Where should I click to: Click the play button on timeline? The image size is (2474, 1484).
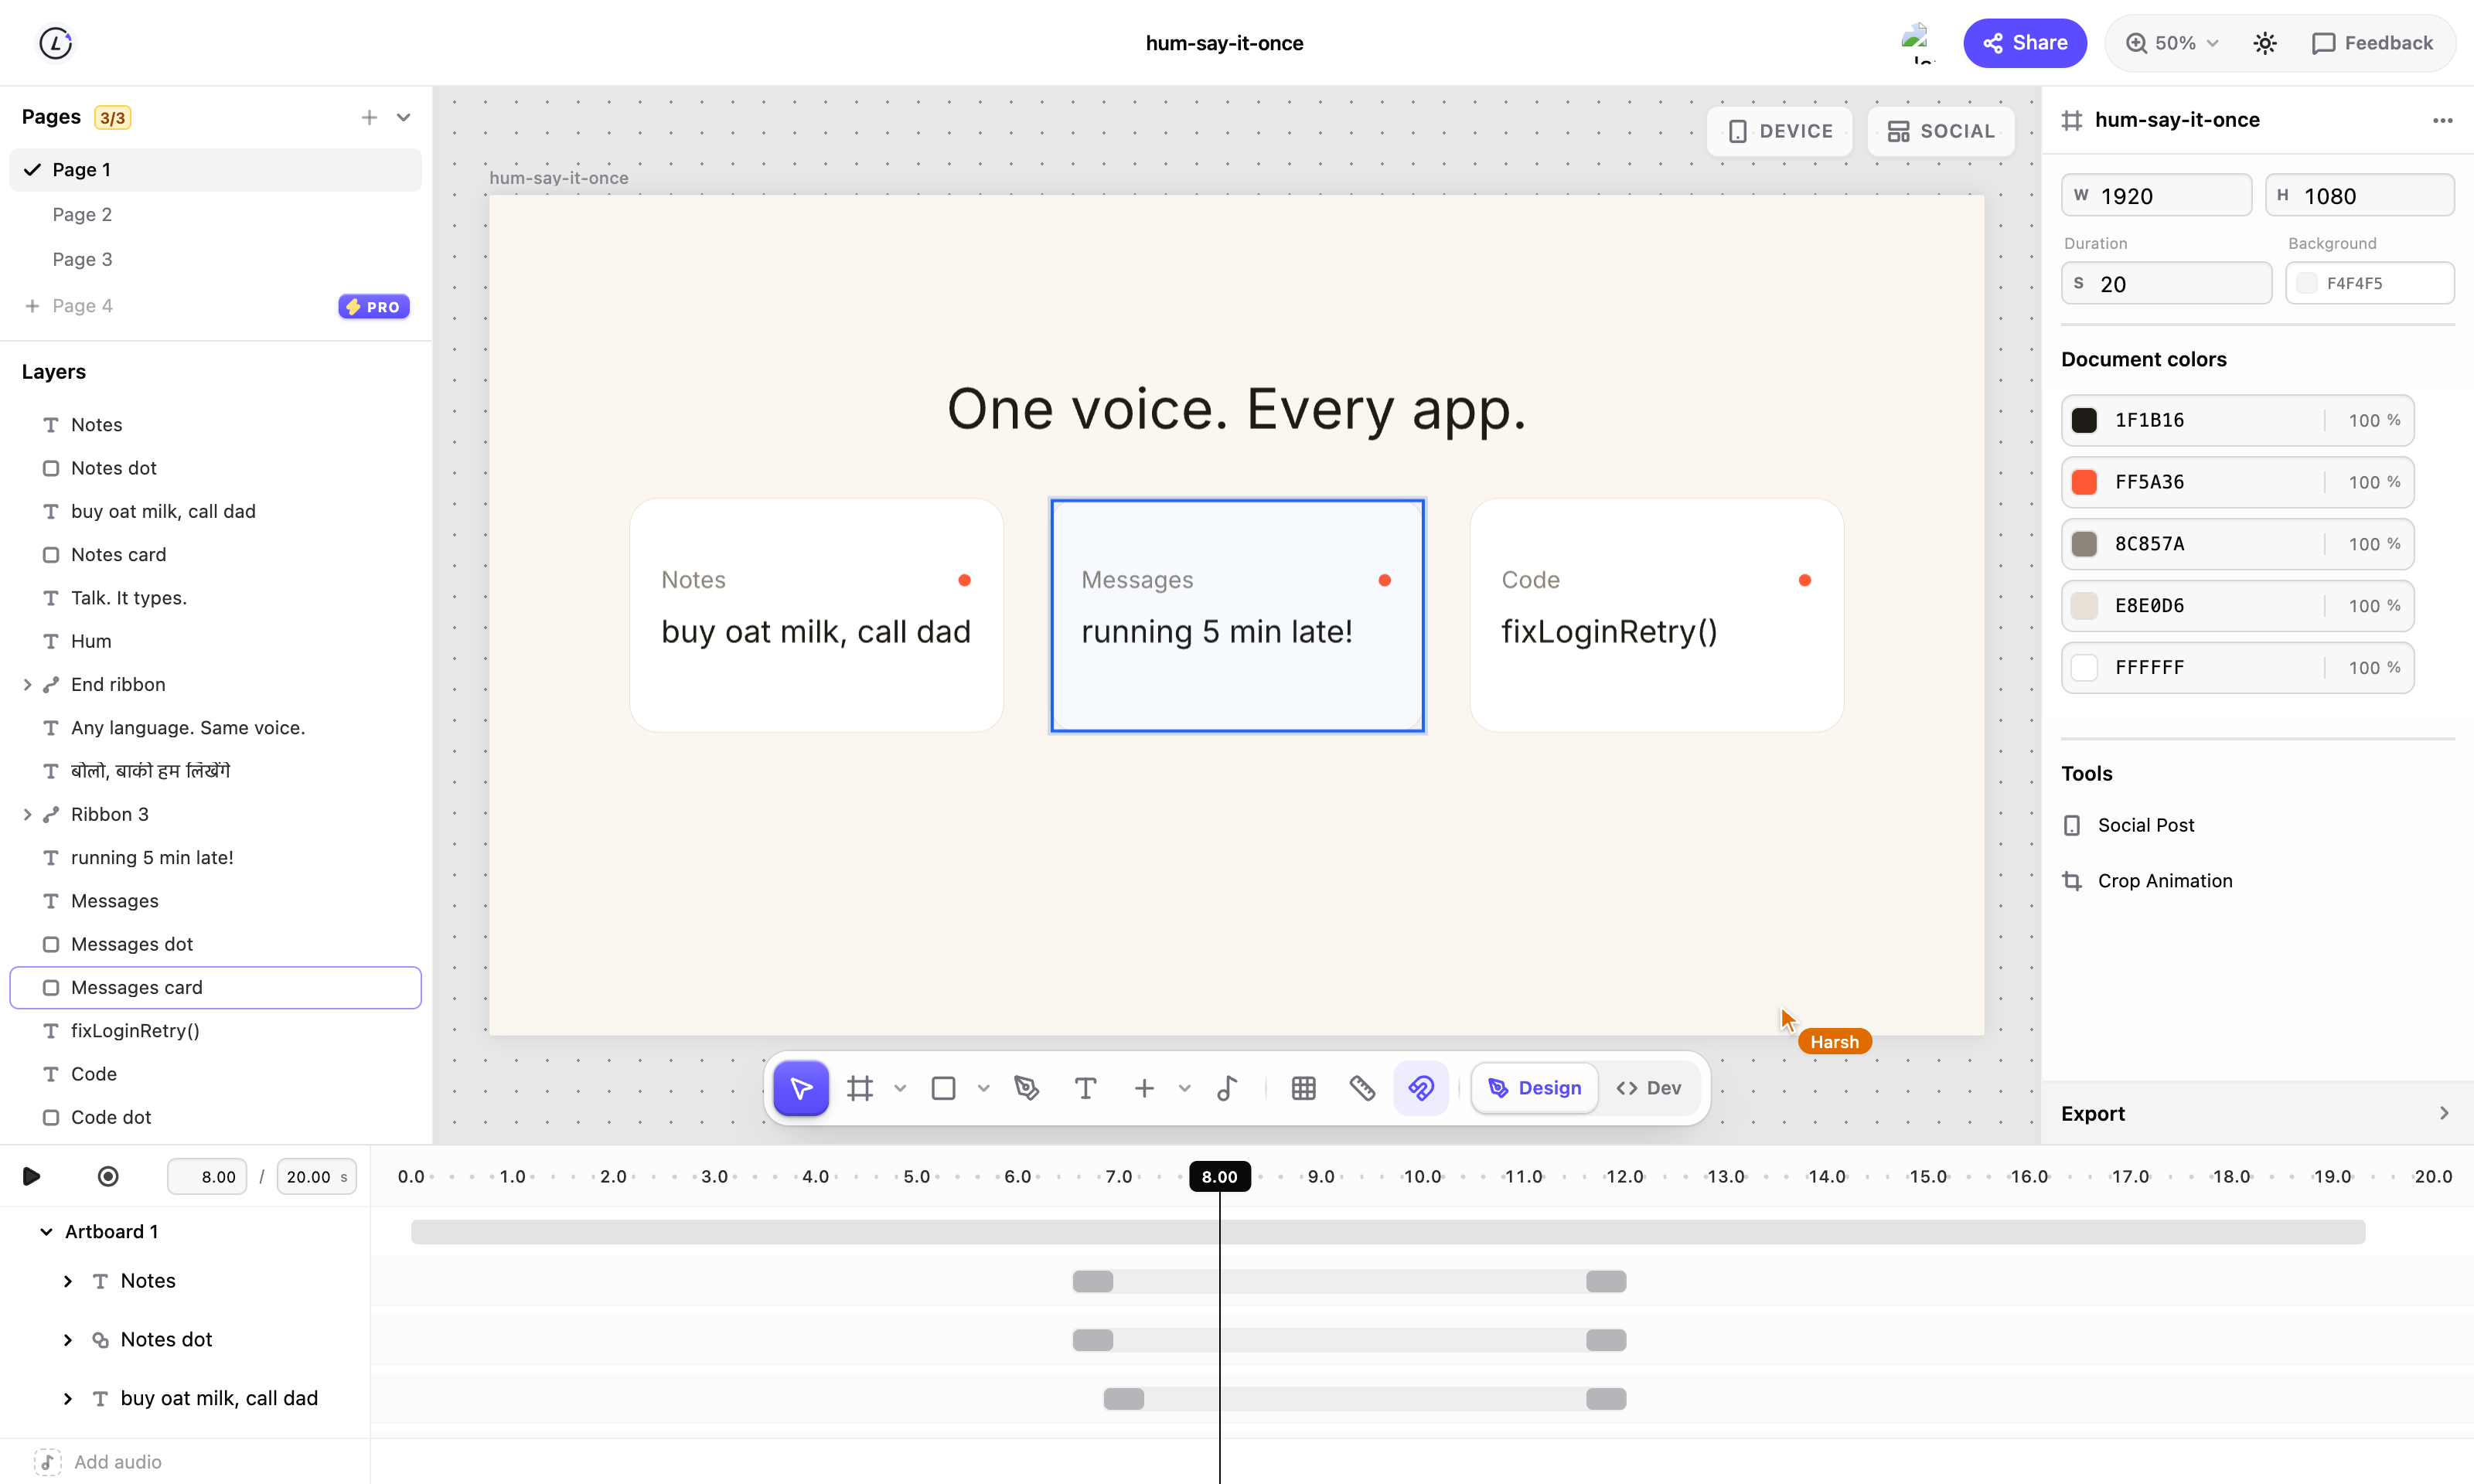(x=31, y=1176)
